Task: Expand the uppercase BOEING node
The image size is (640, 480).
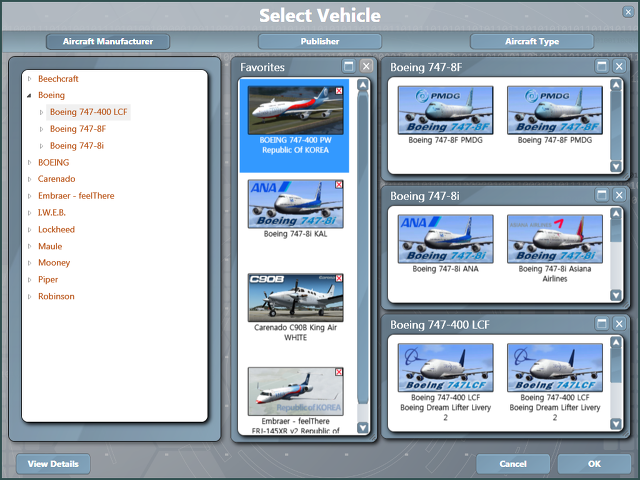Action: [29, 162]
